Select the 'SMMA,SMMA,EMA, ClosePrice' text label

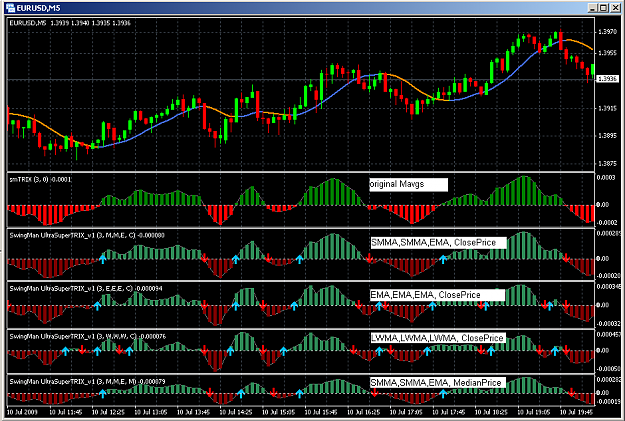coord(438,242)
